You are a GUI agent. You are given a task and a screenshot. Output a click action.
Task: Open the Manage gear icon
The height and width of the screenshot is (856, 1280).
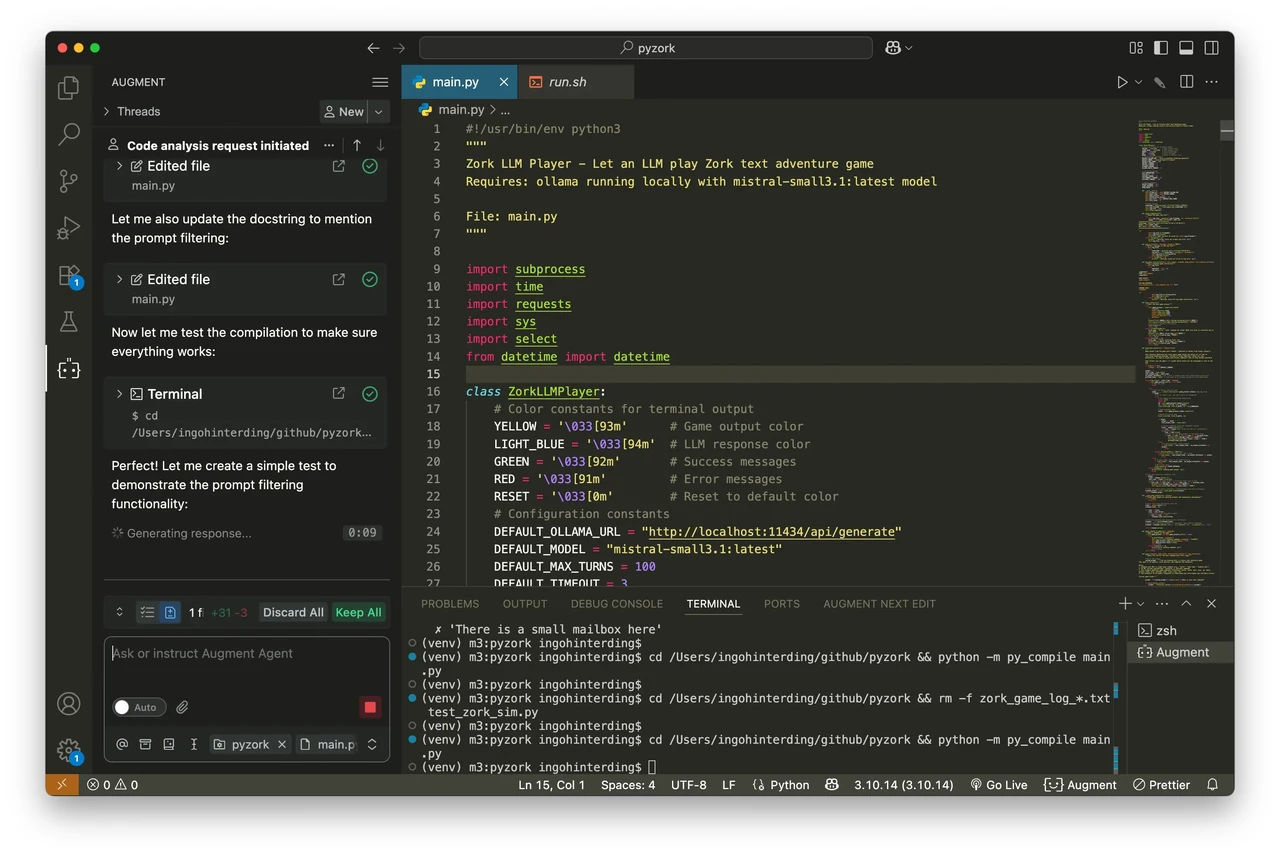pos(69,750)
